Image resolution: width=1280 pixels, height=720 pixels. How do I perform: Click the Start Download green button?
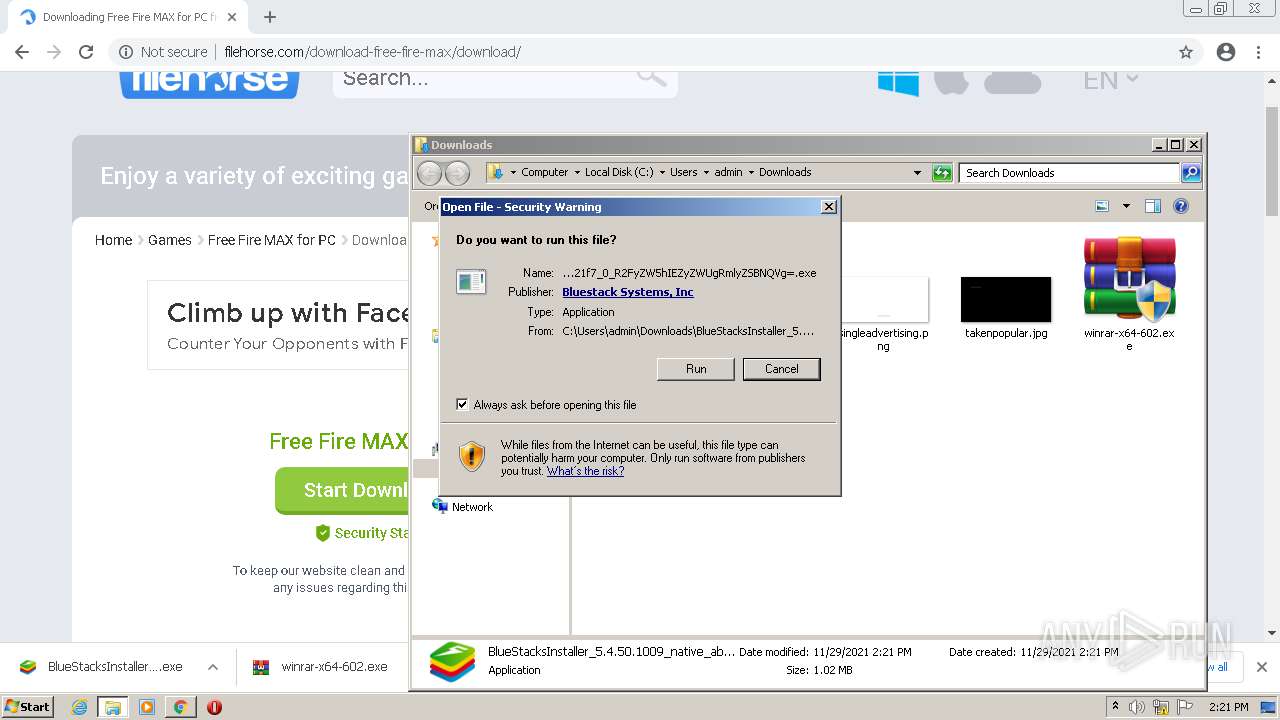click(342, 490)
